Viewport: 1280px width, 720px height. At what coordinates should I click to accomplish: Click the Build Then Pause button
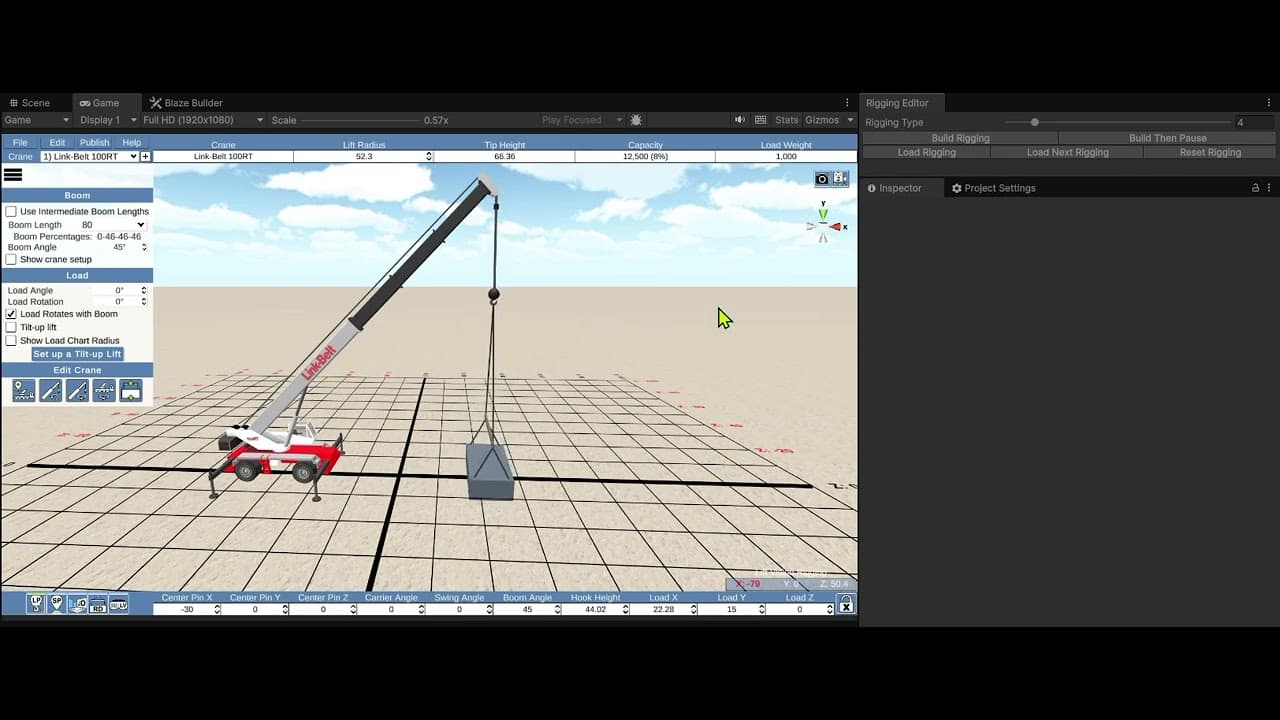click(1167, 138)
